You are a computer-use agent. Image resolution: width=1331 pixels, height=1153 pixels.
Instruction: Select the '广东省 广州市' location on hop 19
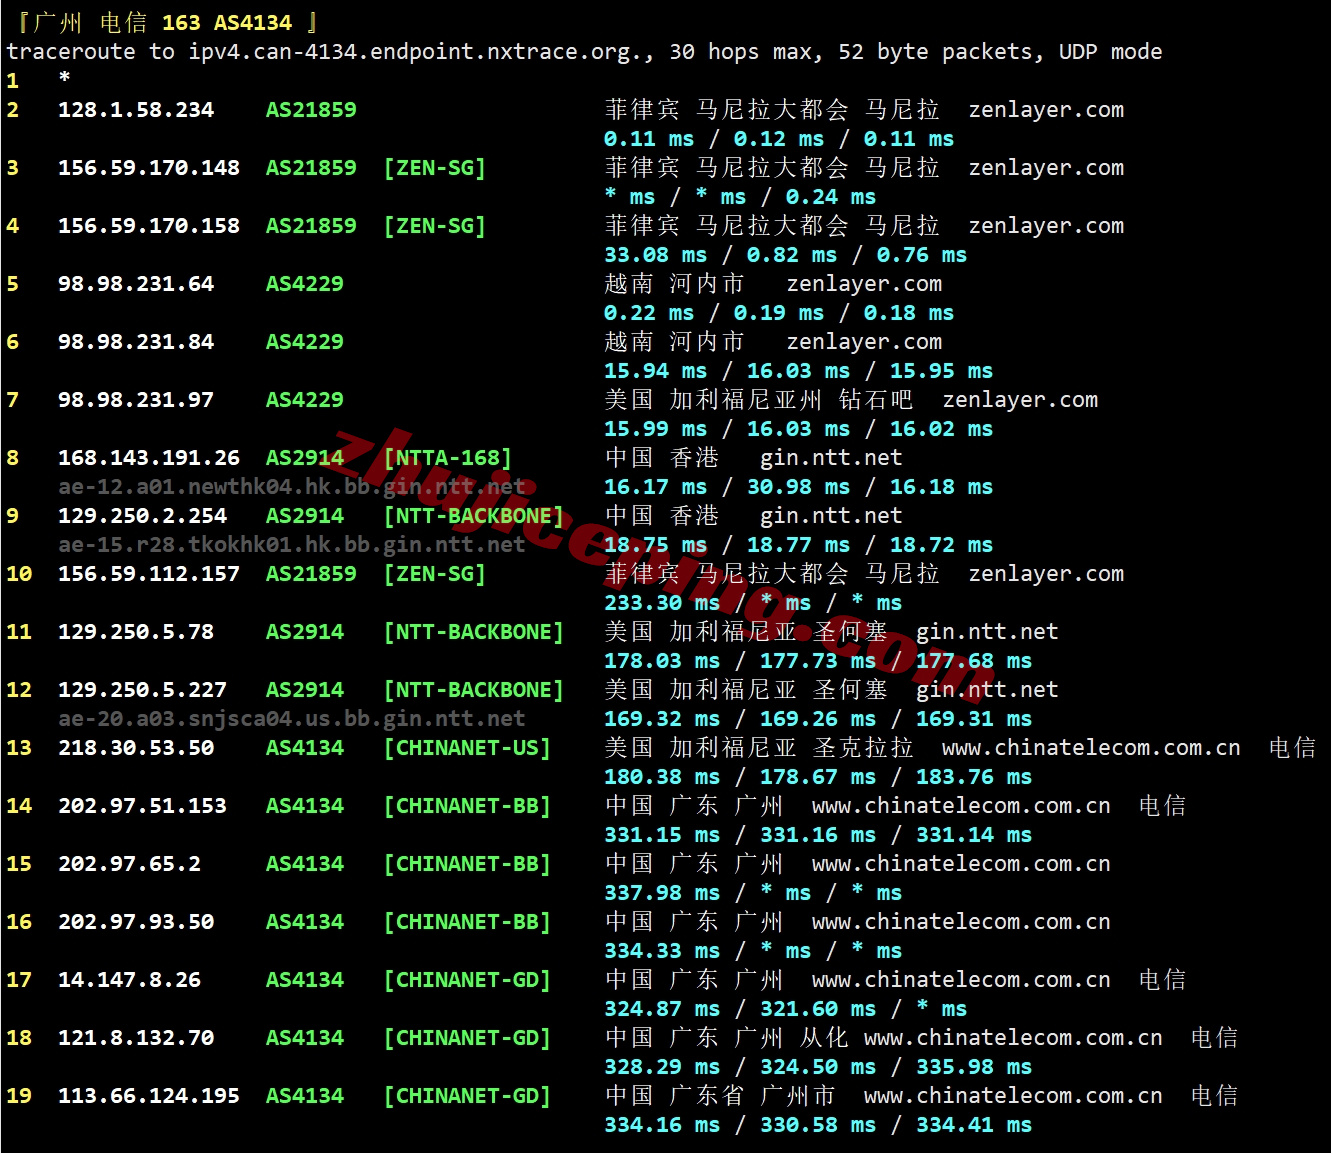click(752, 1096)
